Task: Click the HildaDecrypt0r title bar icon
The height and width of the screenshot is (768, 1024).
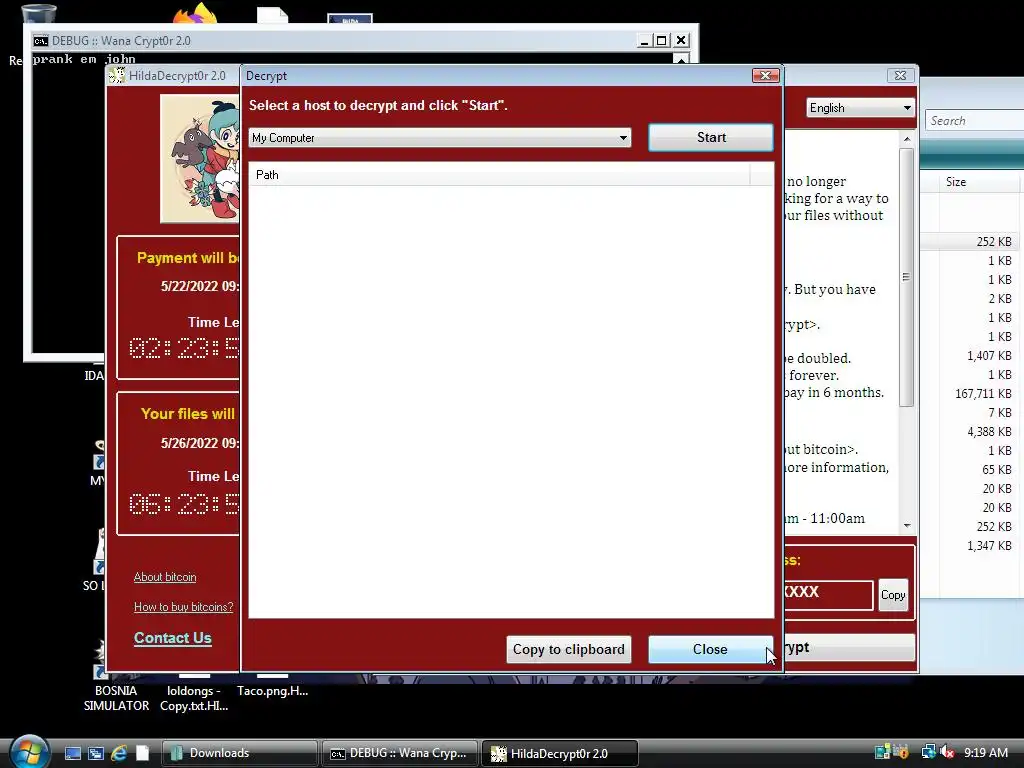Action: 116,76
